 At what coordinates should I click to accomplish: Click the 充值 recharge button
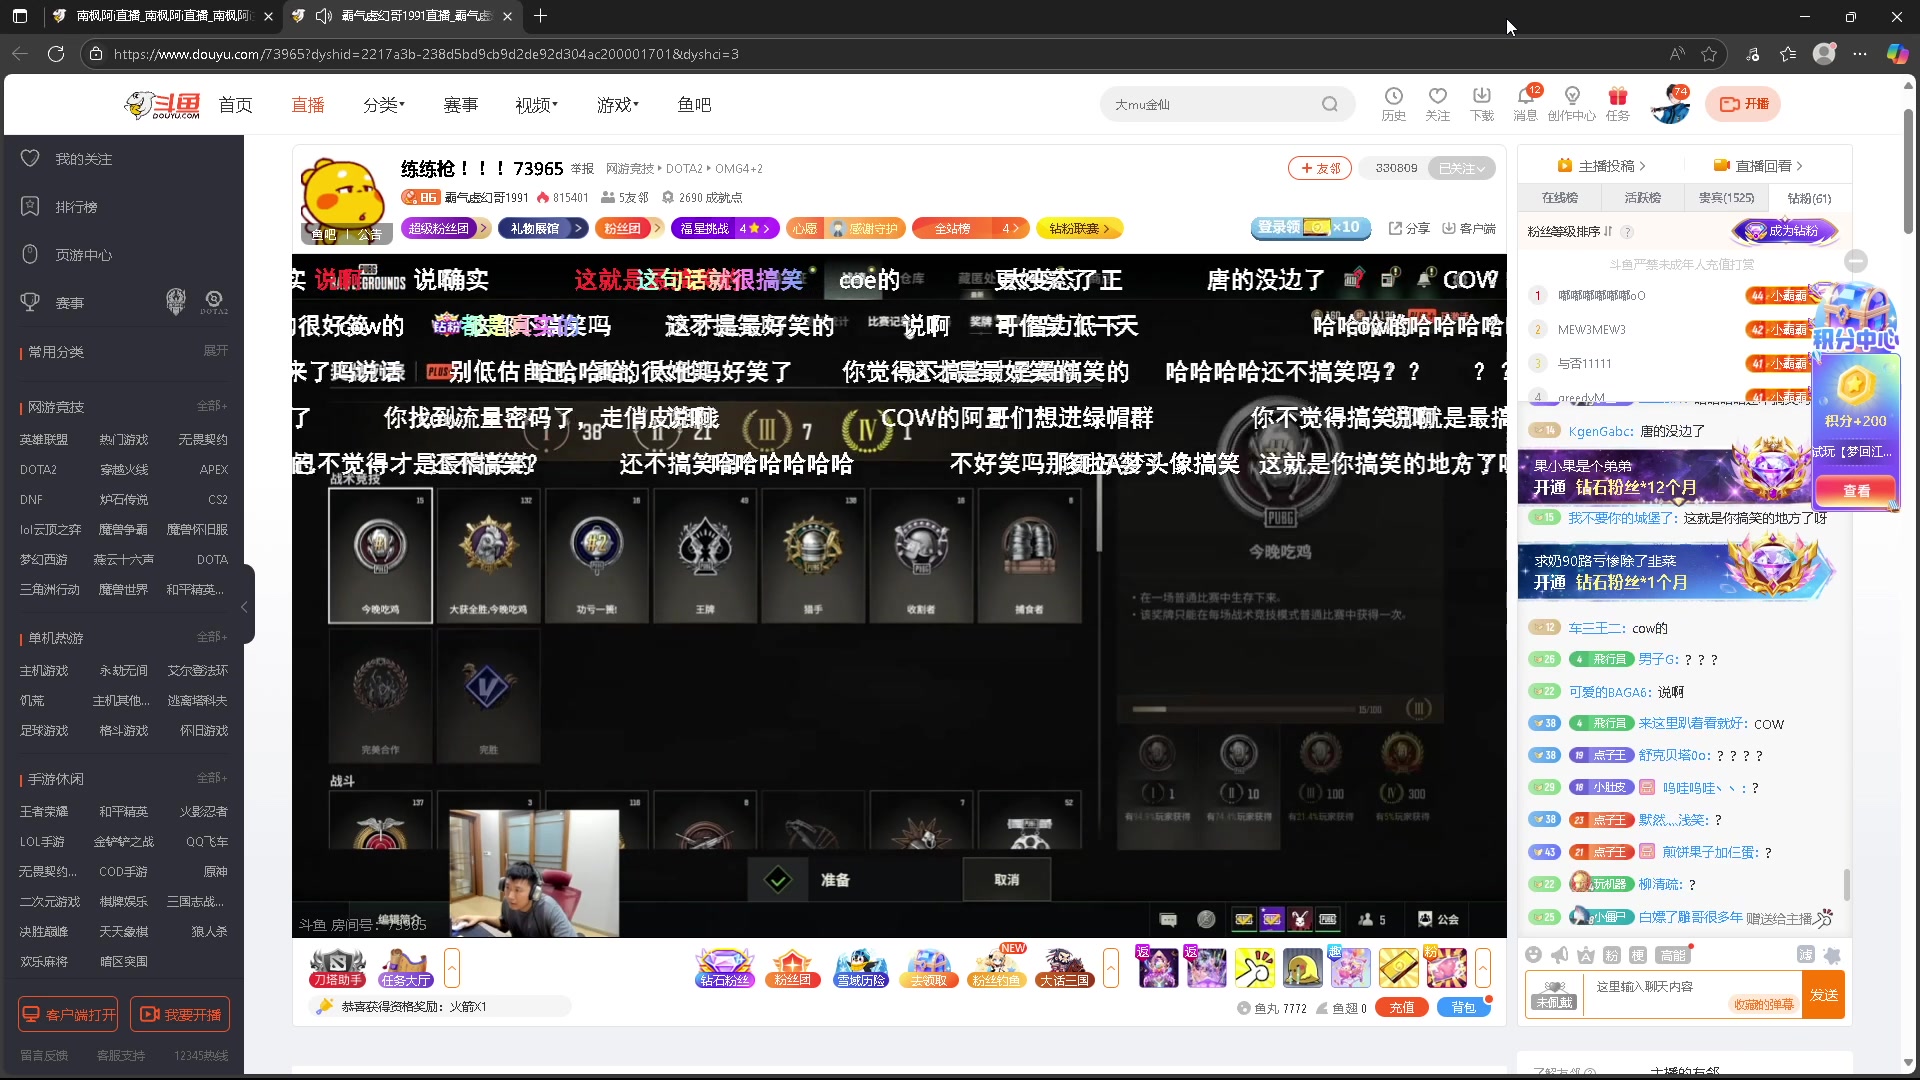click(x=1402, y=1008)
